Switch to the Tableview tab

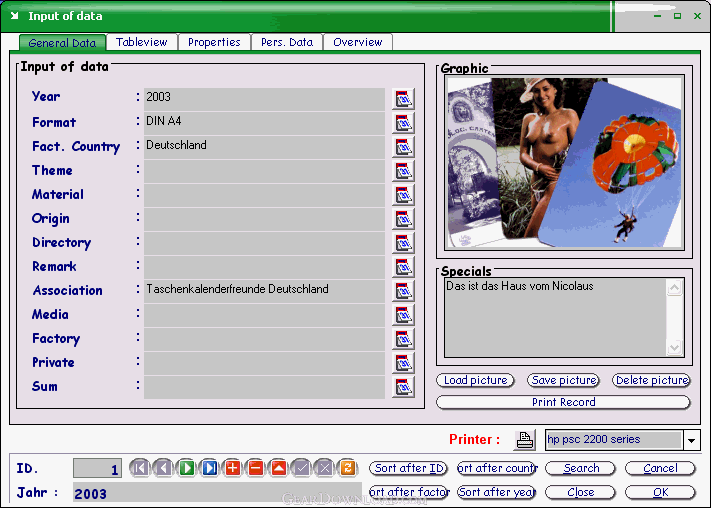142,42
